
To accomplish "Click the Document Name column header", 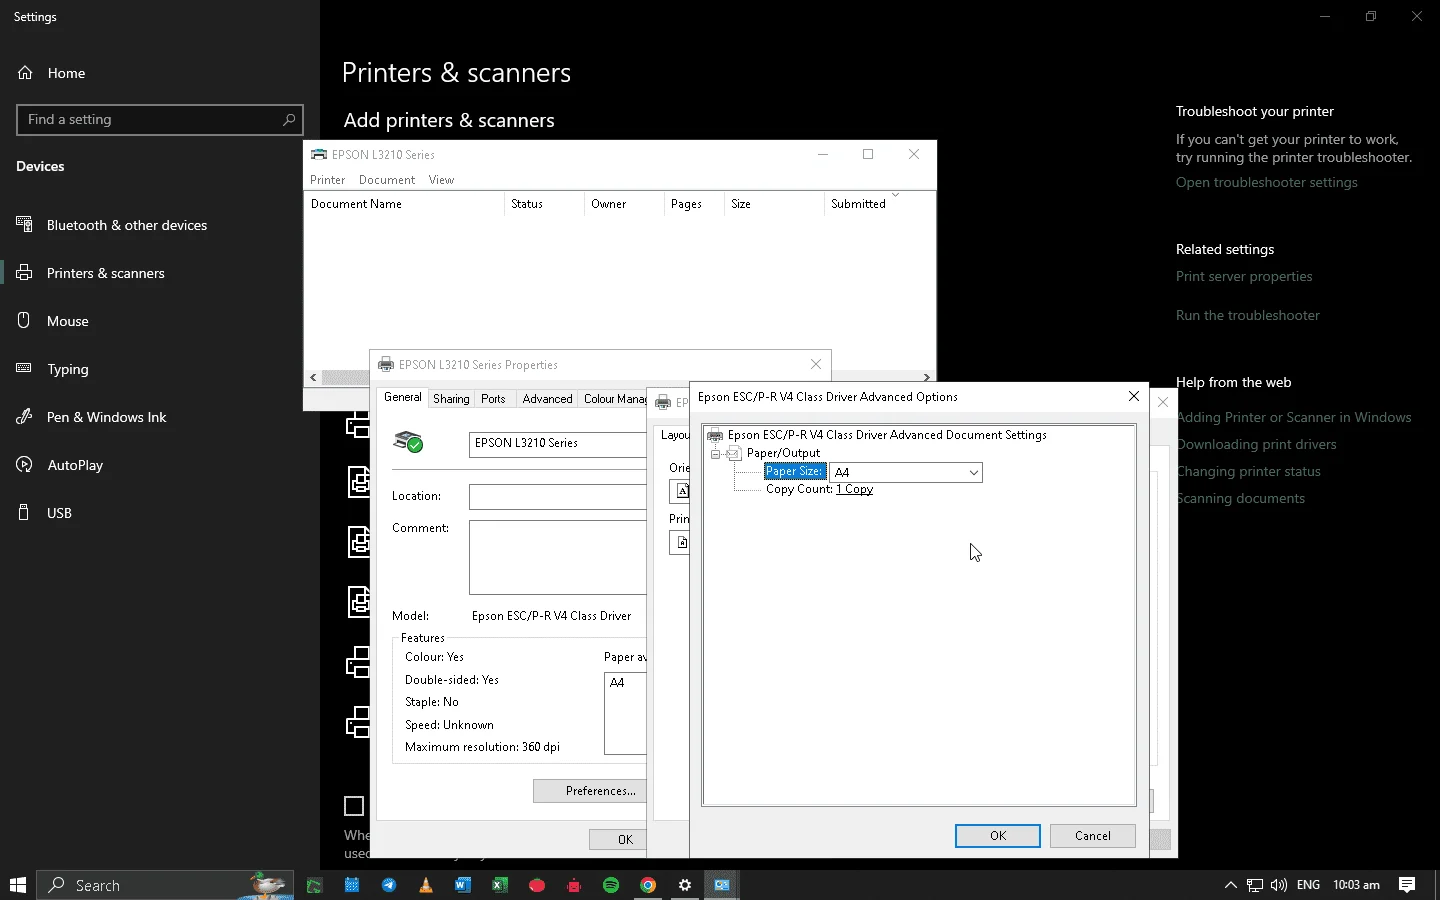I will [x=404, y=204].
